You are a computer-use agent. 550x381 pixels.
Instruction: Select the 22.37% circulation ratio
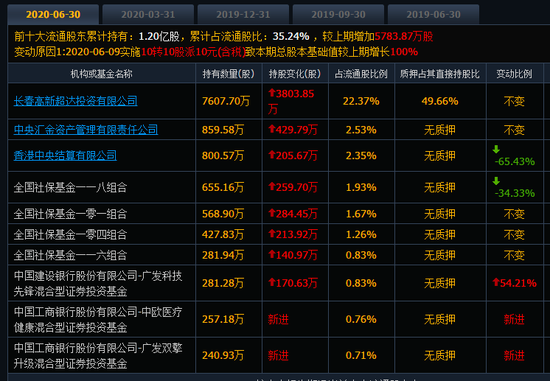point(361,101)
